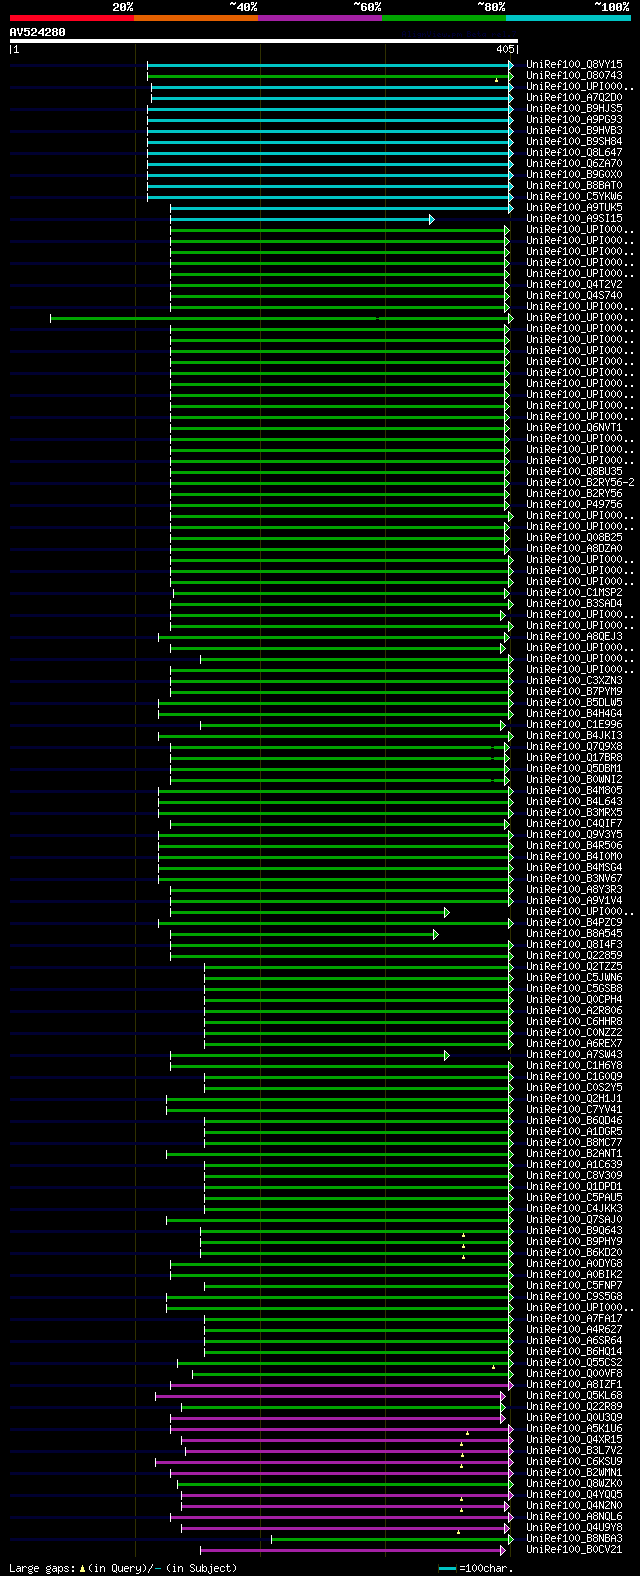Open hit UniRef100_B9HVB3
This screenshot has height=1576, width=640.
[574, 130]
